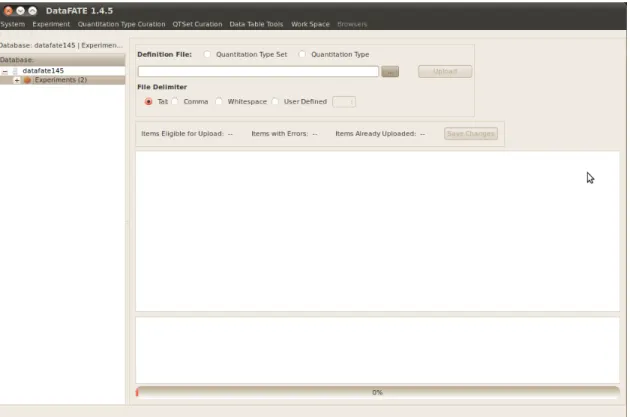Open the Work Space menu
The width and height of the screenshot is (630, 417).
click(x=310, y=24)
